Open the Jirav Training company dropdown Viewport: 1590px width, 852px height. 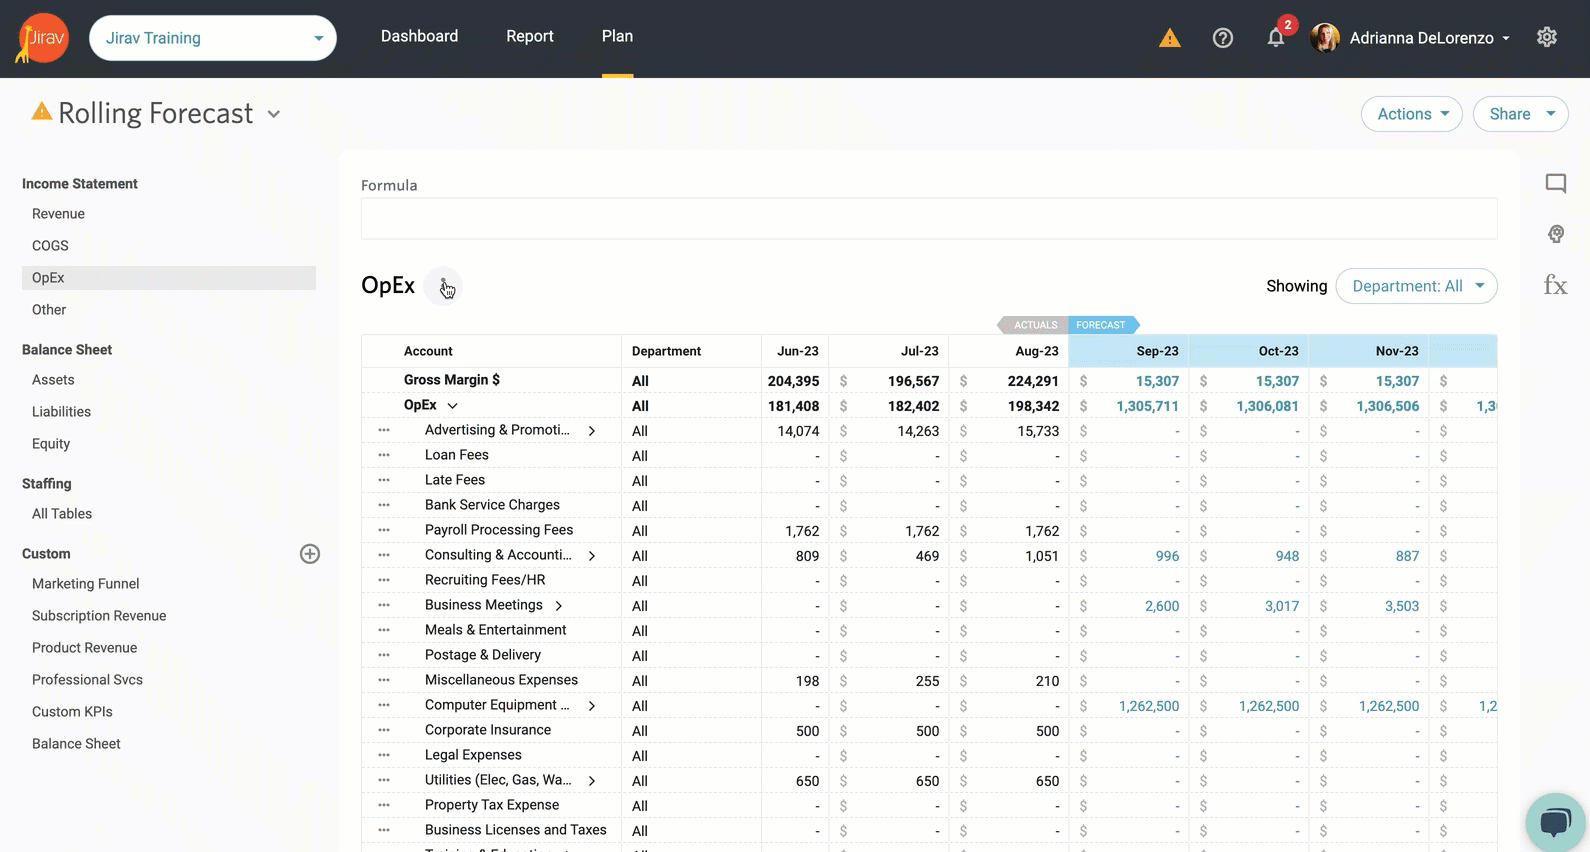[213, 38]
